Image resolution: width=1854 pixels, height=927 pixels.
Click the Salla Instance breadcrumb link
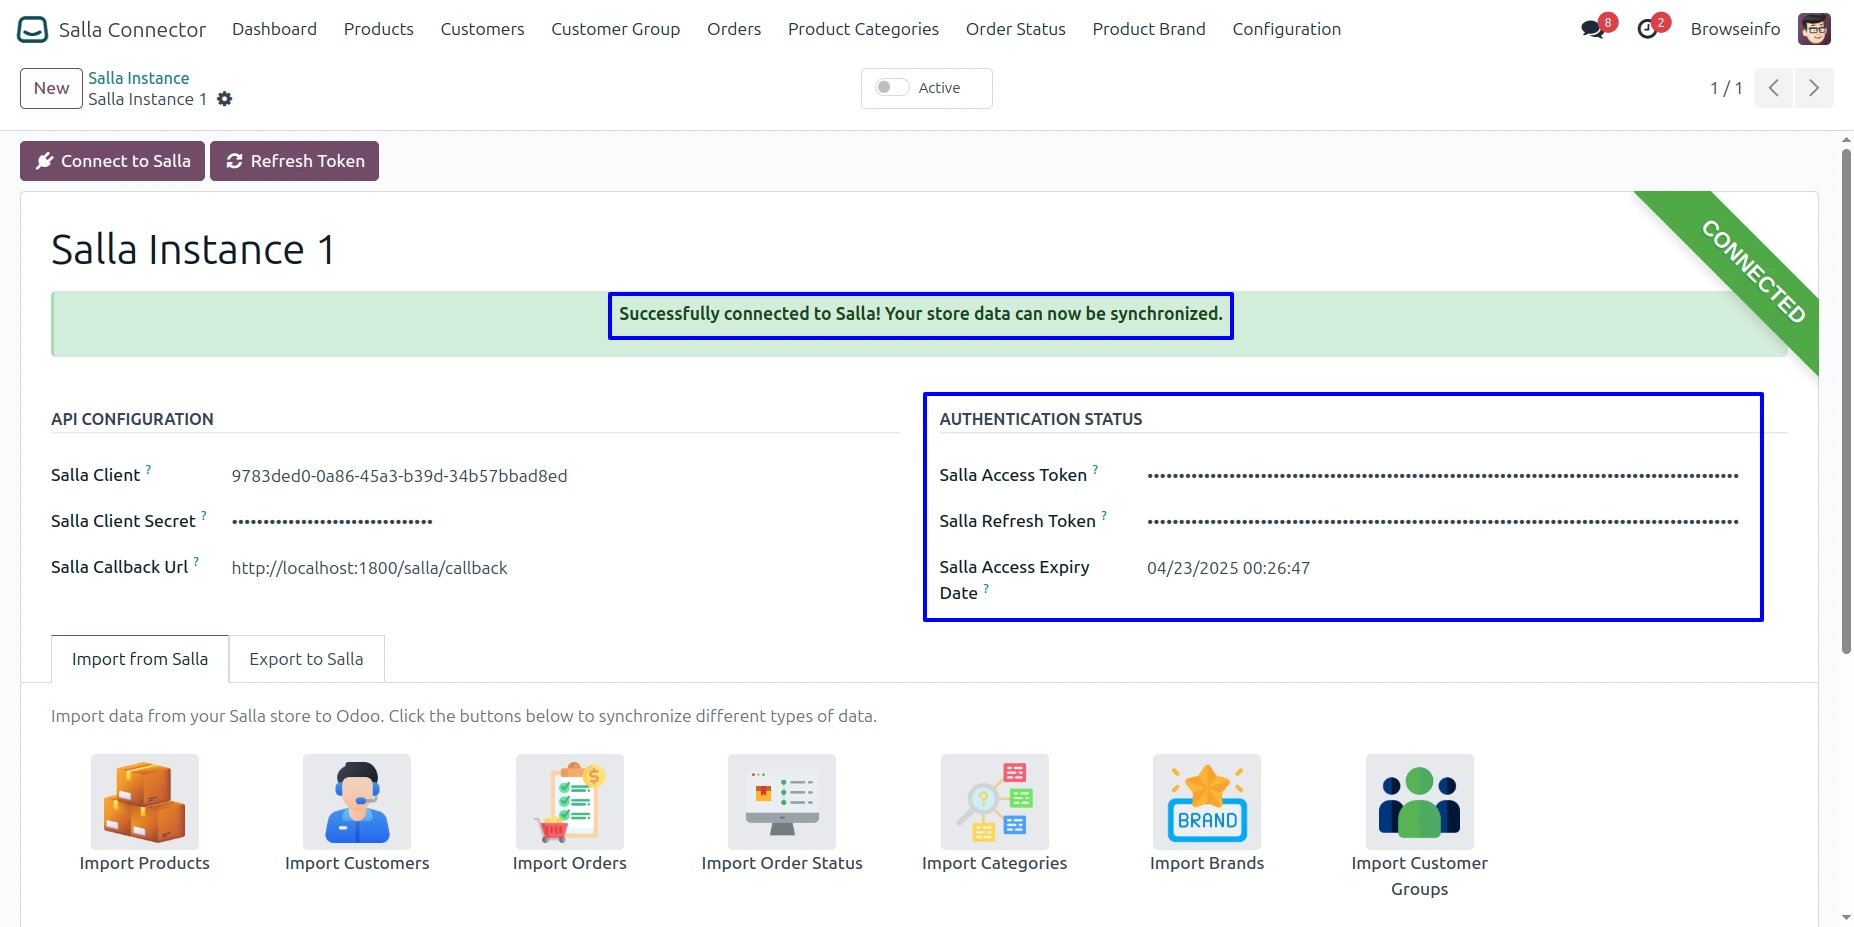pyautogui.click(x=138, y=78)
